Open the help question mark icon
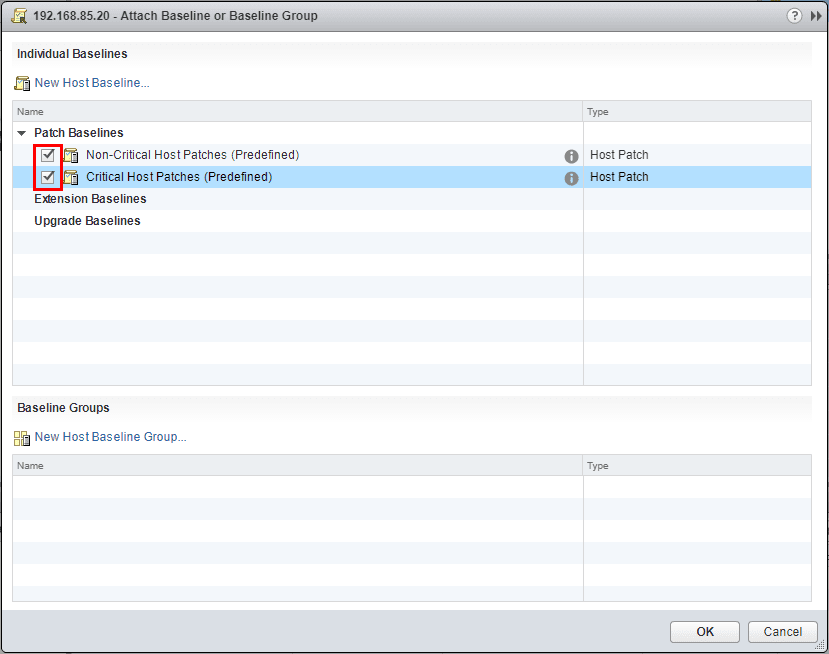The height and width of the screenshot is (654, 829). coord(794,16)
